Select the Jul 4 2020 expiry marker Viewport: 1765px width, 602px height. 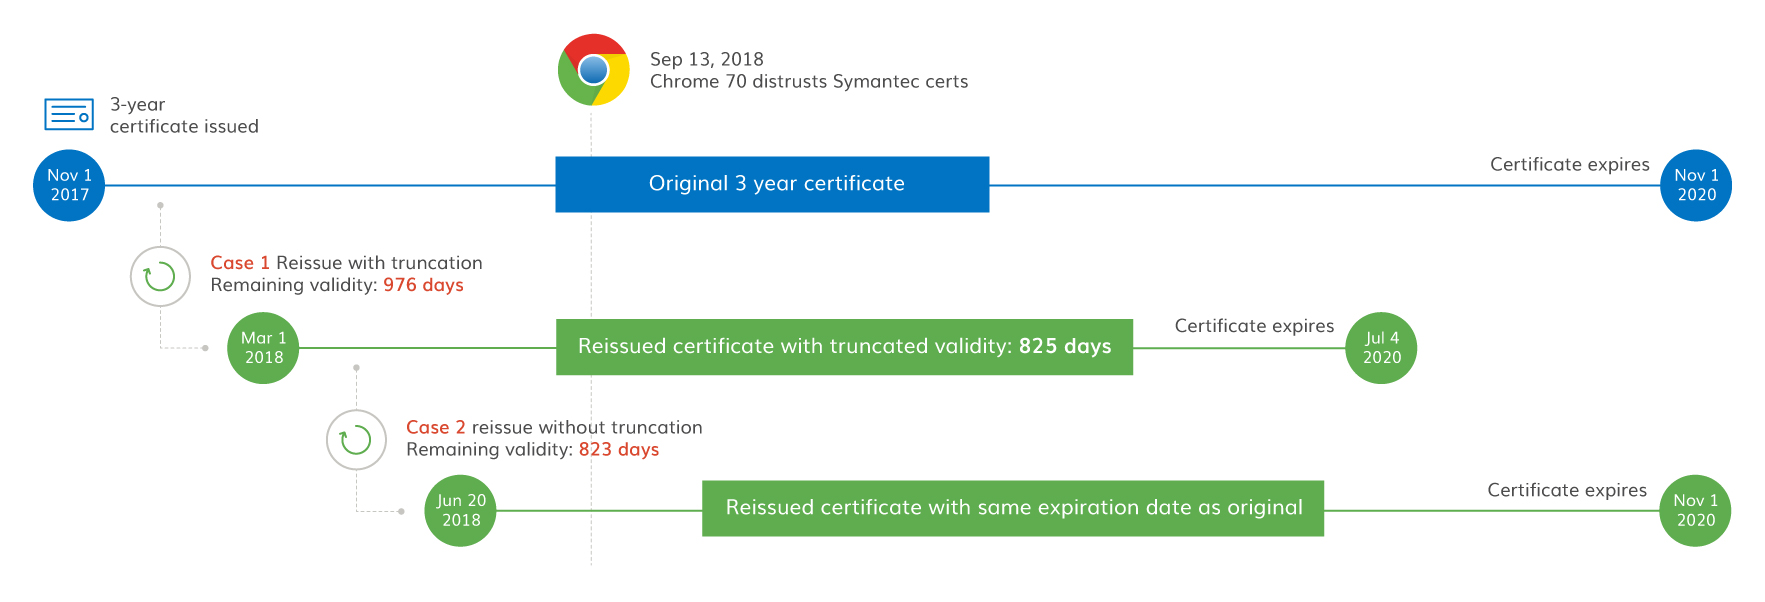[1381, 348]
